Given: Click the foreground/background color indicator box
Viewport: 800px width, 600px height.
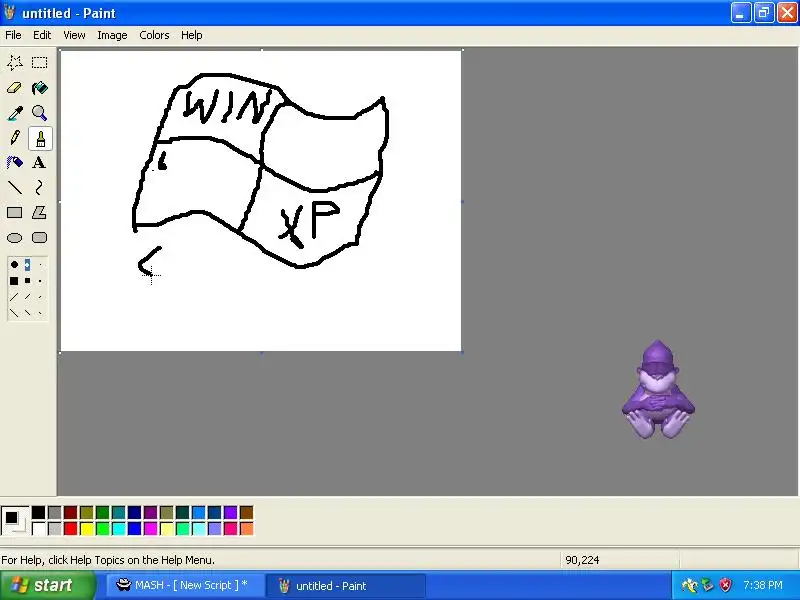Looking at the screenshot, I should 15,520.
